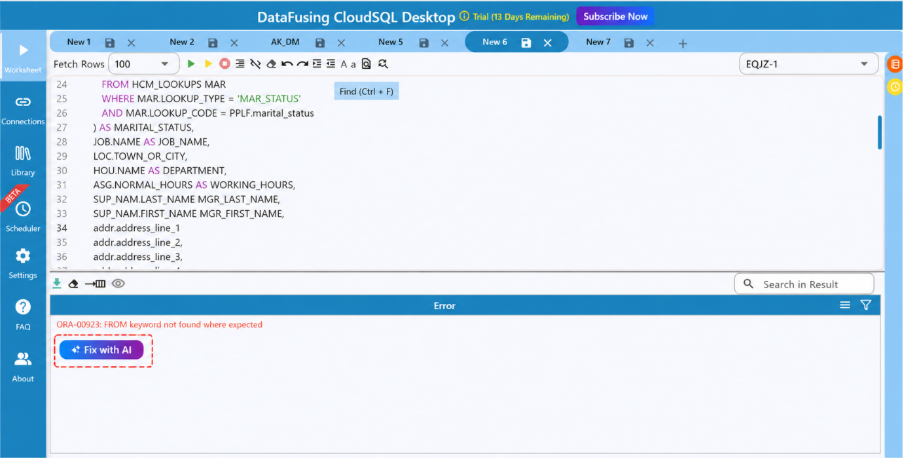Screen dimensions: 903x459
Task: Save the New 5 worksheet tab
Action: (x=424, y=43)
